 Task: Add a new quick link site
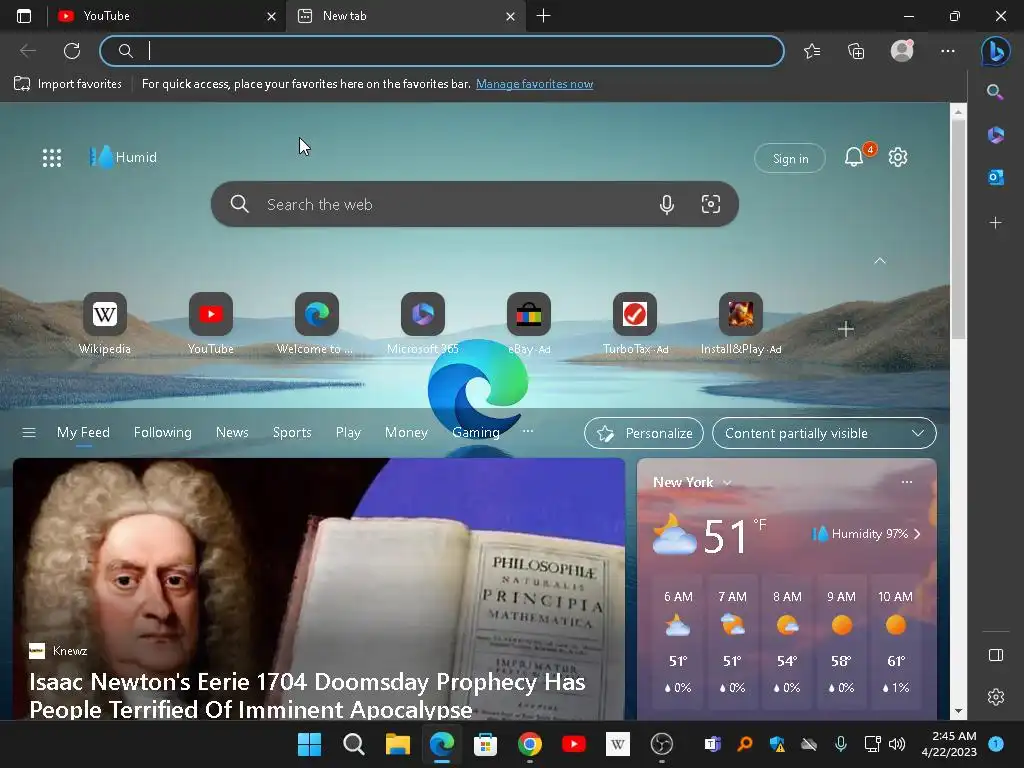846,328
